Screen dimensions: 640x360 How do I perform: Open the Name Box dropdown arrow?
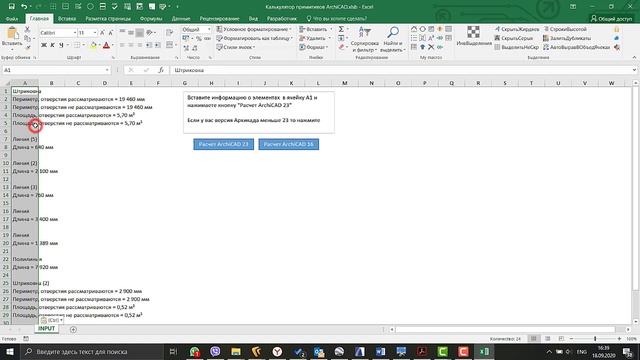click(107, 70)
